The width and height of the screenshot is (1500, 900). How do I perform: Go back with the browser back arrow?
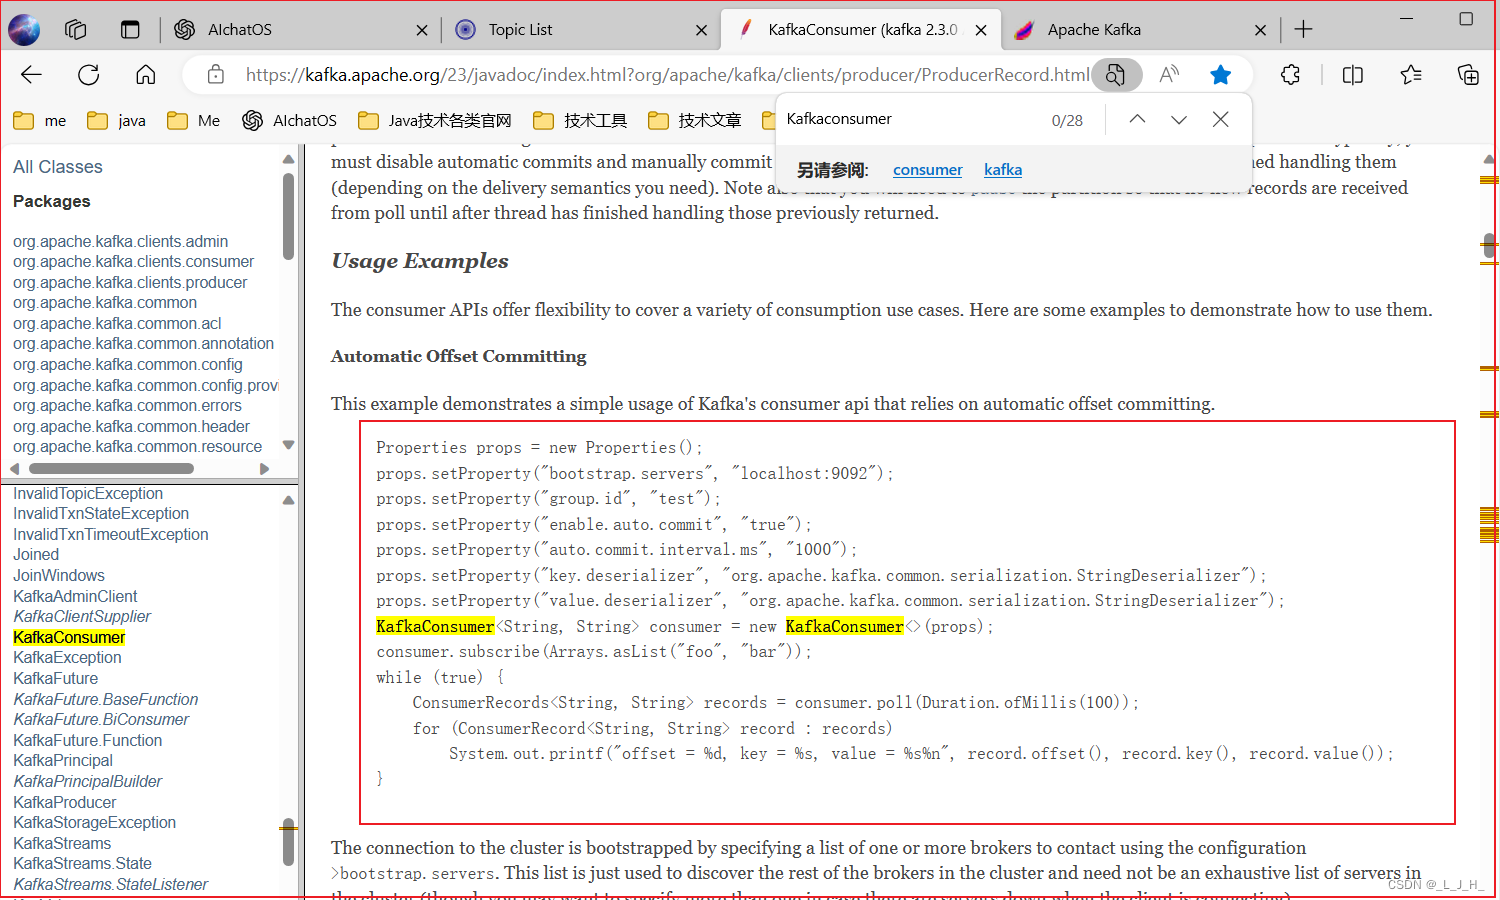[32, 75]
